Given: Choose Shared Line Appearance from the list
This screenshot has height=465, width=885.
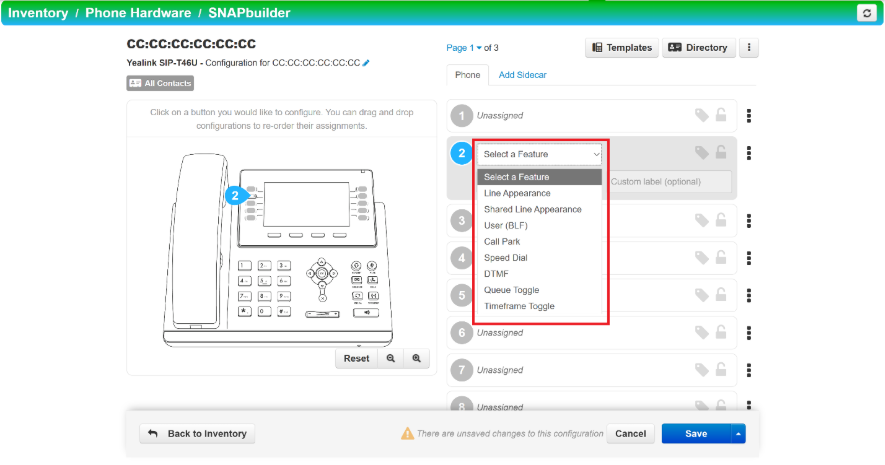Looking at the screenshot, I should [540, 209].
